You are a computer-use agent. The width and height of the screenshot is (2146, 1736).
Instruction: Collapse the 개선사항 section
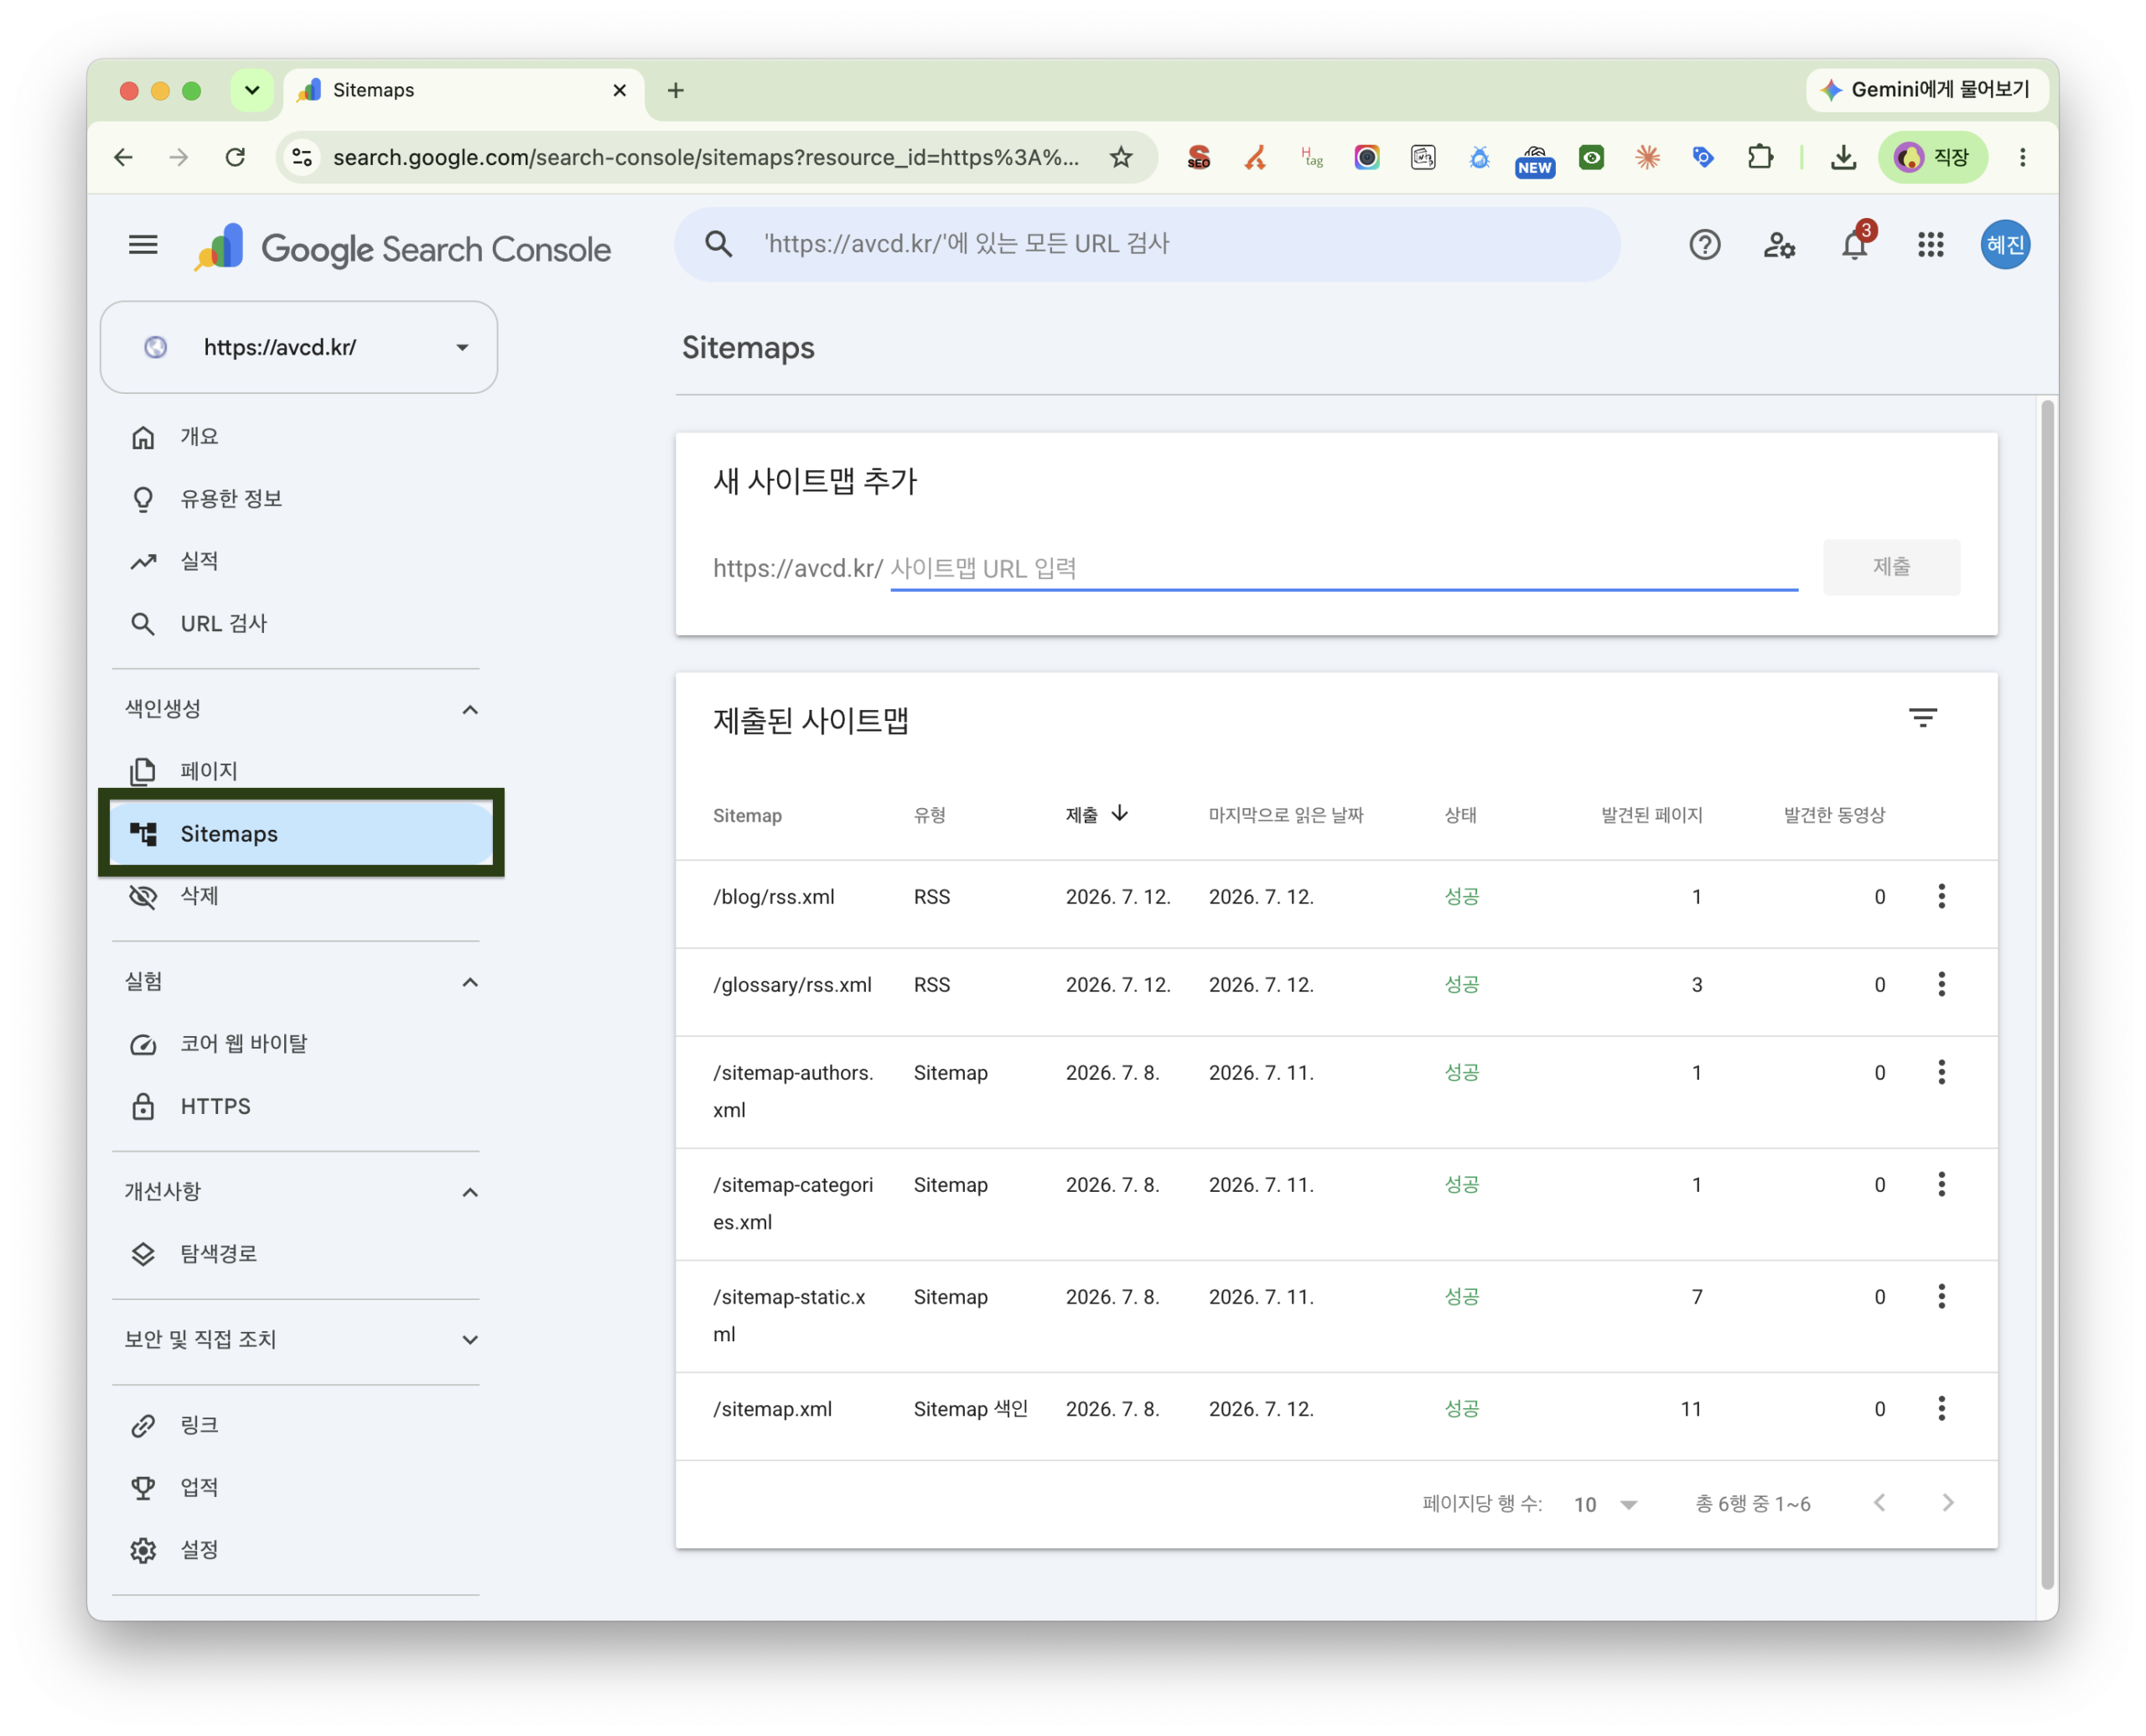(470, 1192)
